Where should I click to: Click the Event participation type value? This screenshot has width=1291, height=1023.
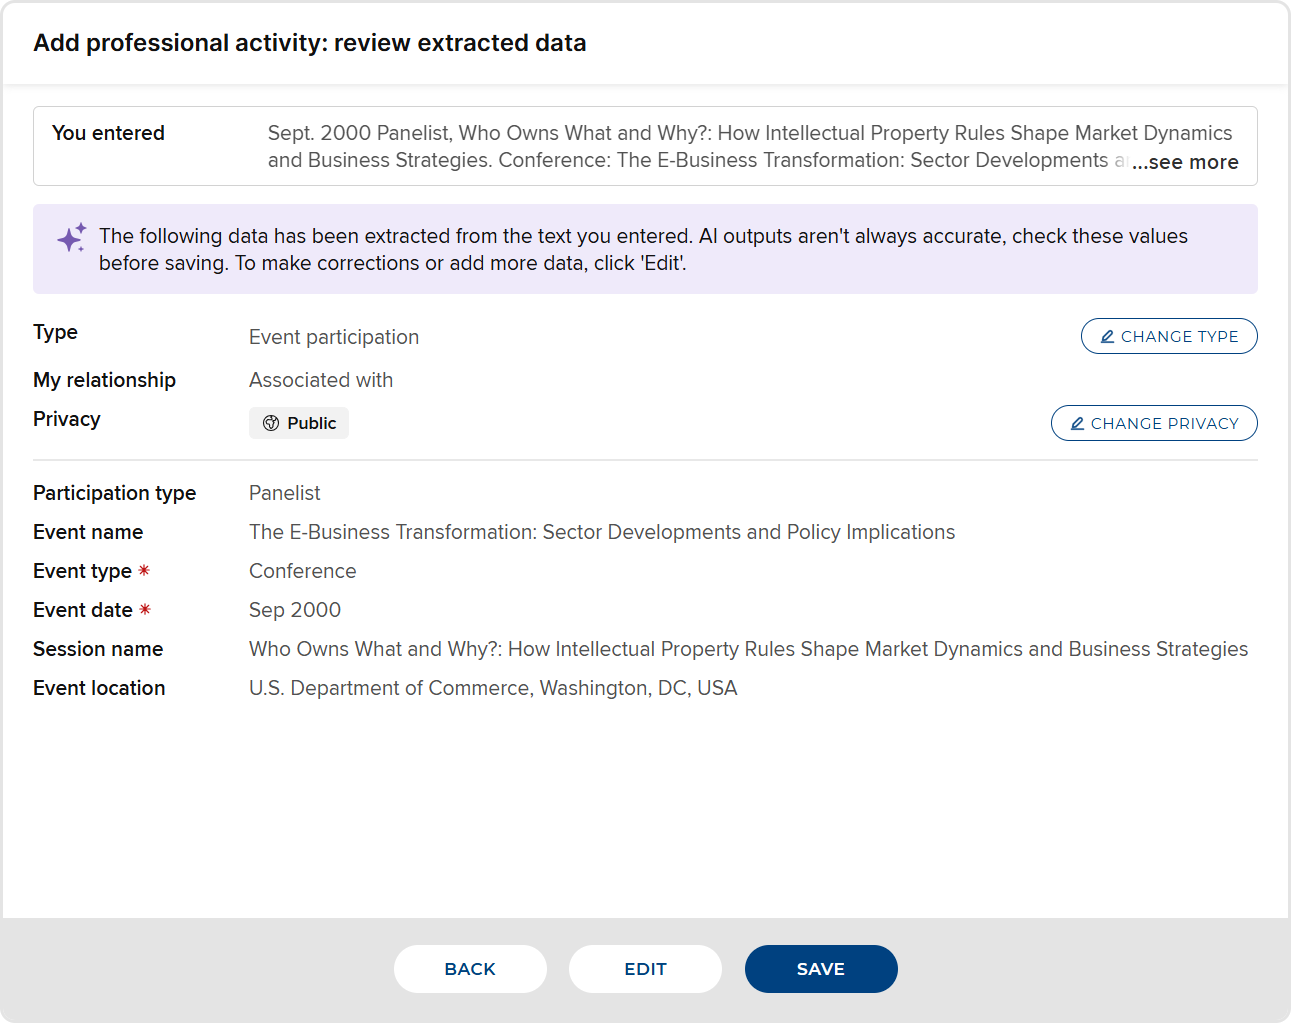334,337
